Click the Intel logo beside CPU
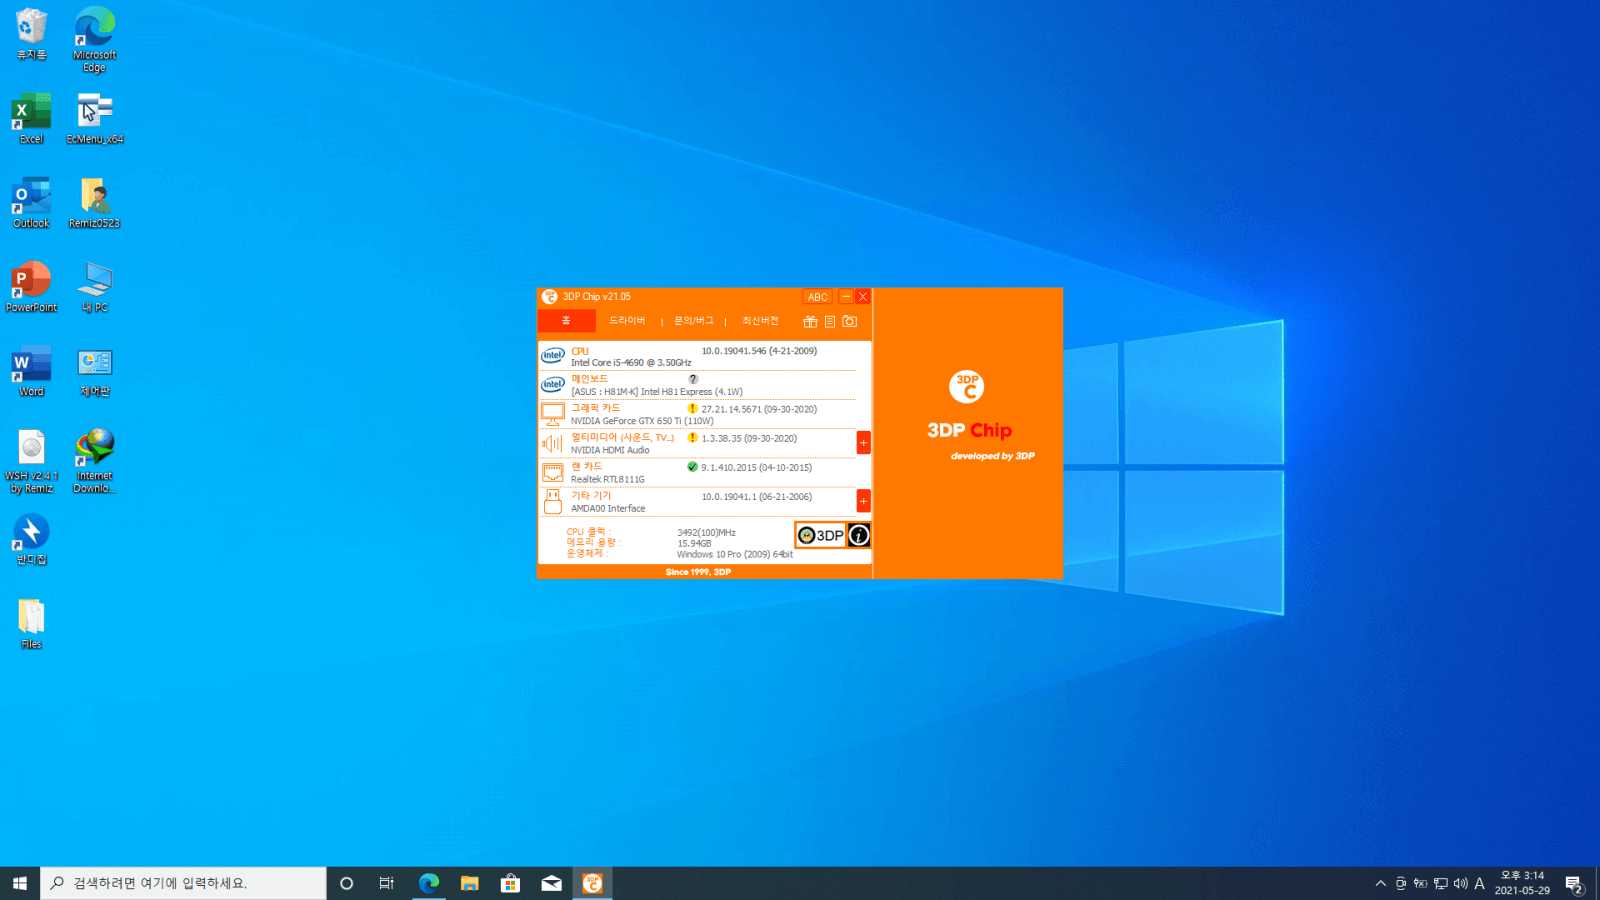 tap(553, 355)
